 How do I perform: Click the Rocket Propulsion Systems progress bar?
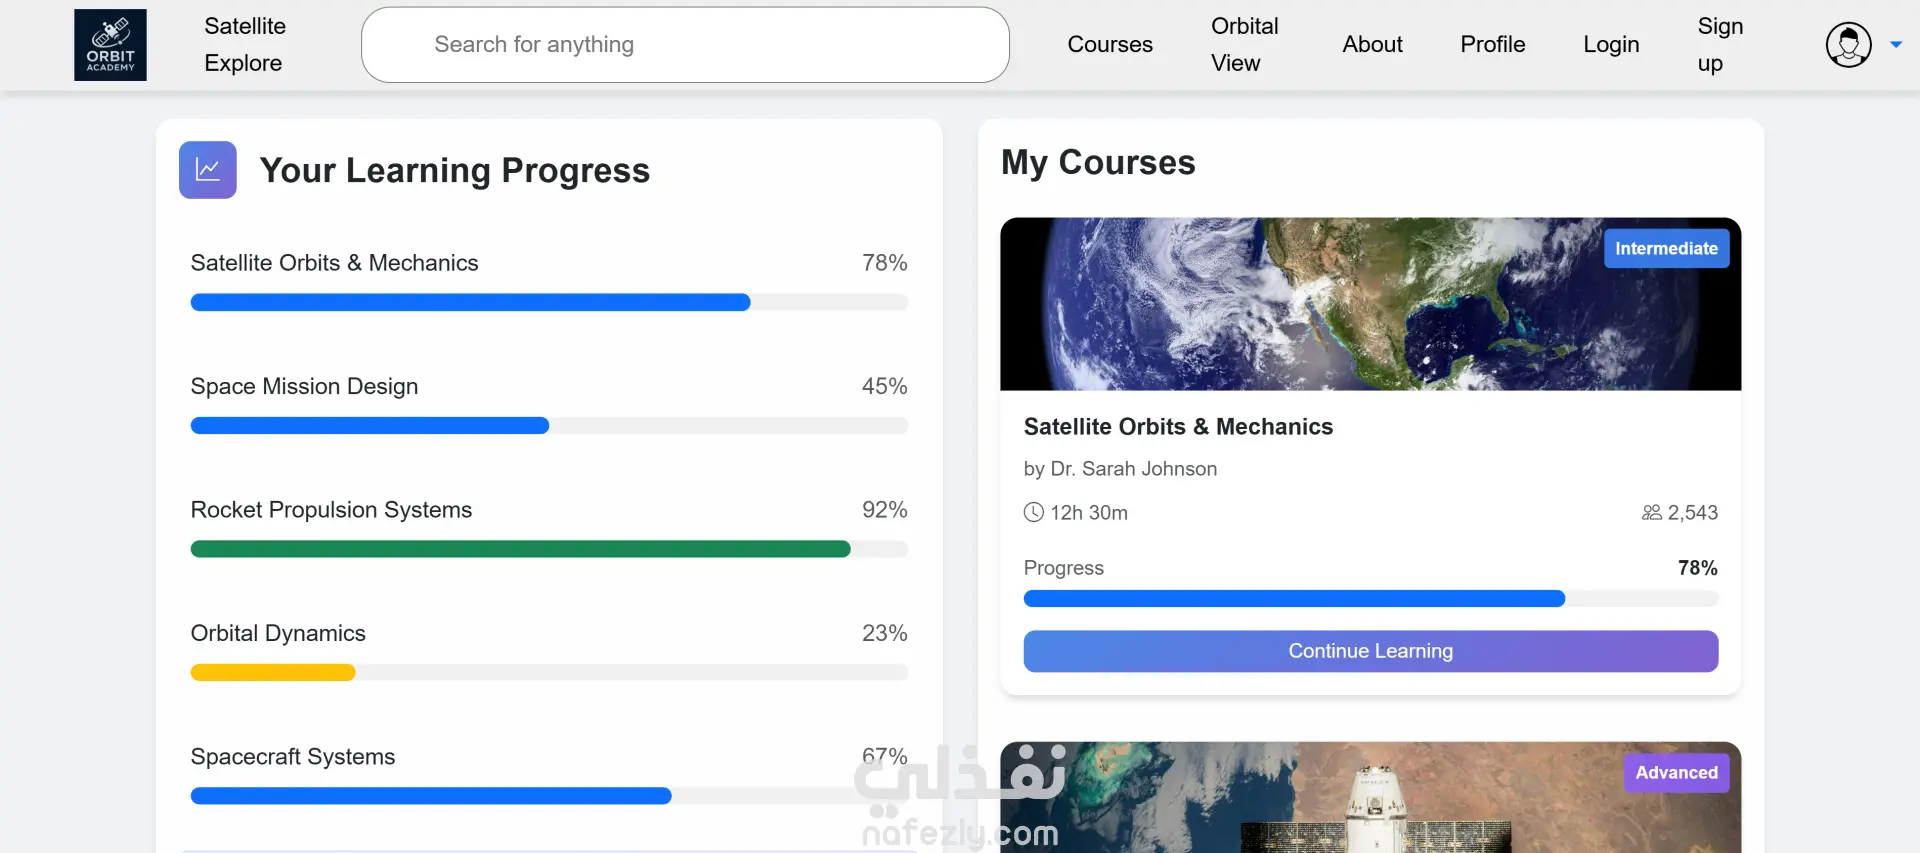coord(549,549)
